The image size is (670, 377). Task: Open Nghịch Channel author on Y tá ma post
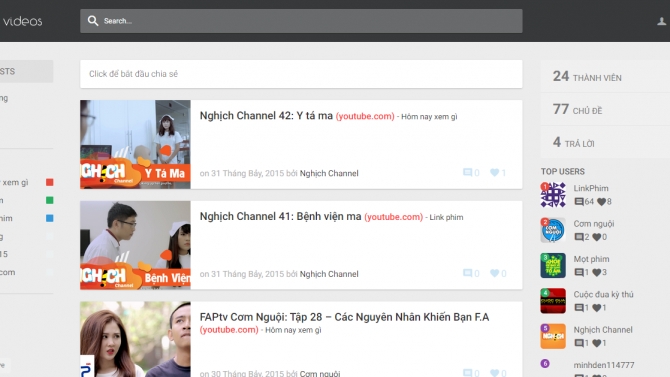click(329, 173)
